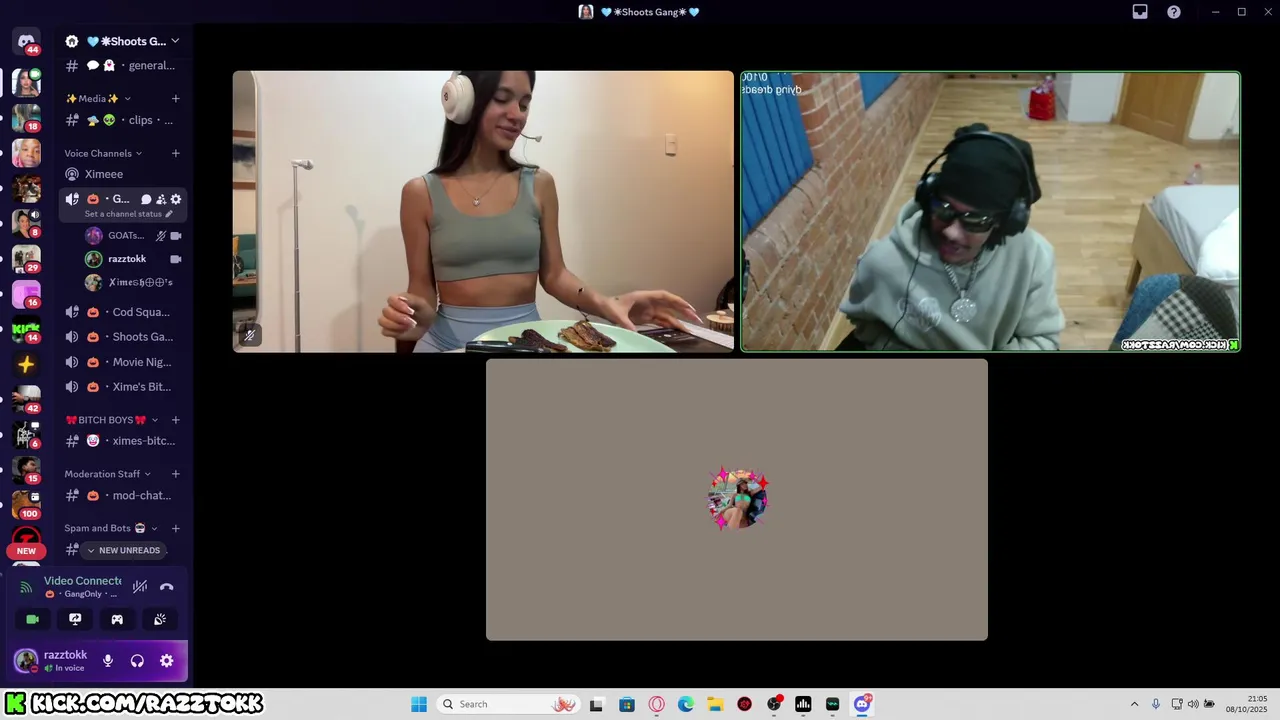This screenshot has width=1280, height=720.
Task: Open the soundboard icon
Action: pyautogui.click(x=159, y=619)
